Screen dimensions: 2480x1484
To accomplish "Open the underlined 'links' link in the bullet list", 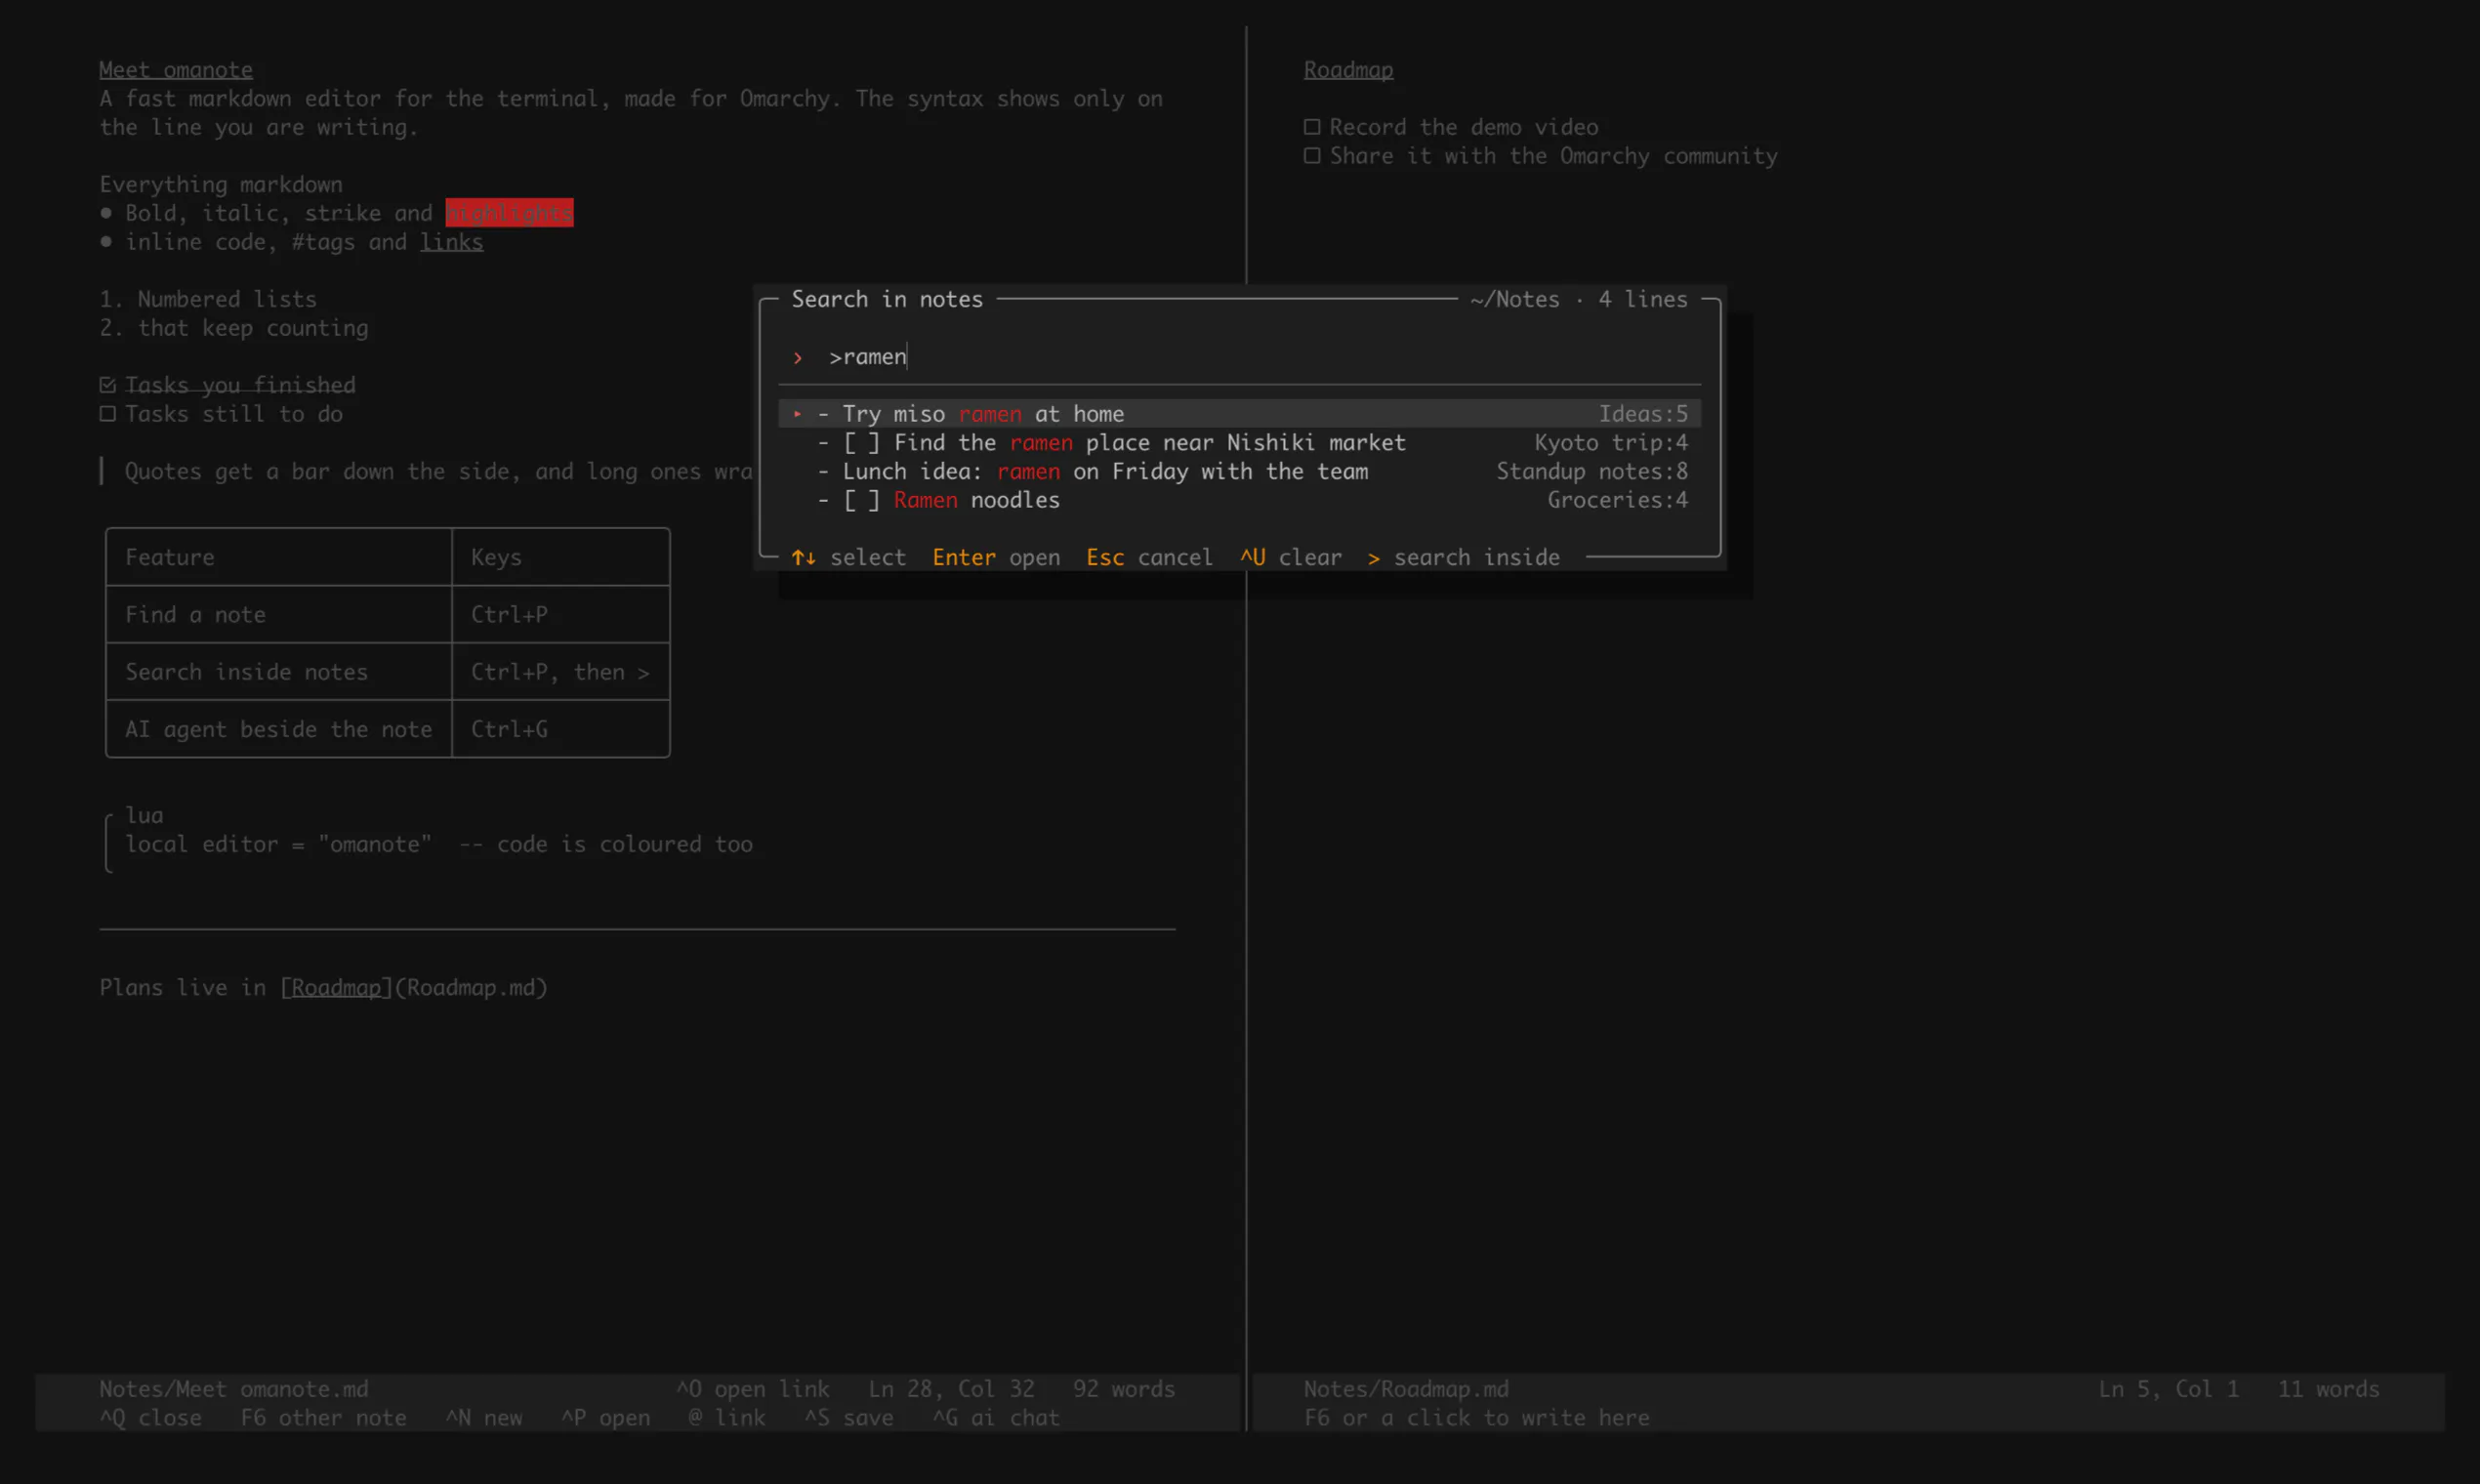I will coord(451,242).
